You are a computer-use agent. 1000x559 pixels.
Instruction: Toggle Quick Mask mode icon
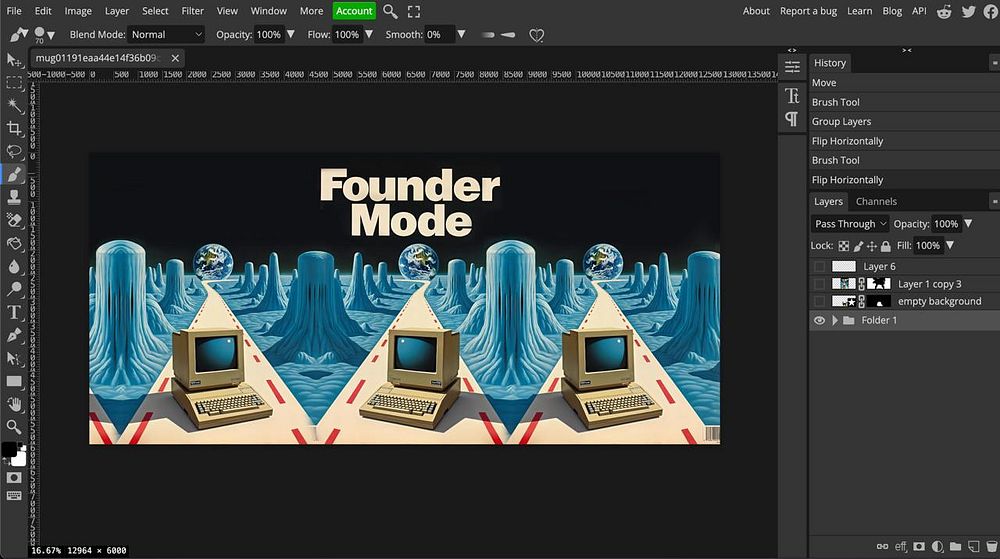click(13, 477)
